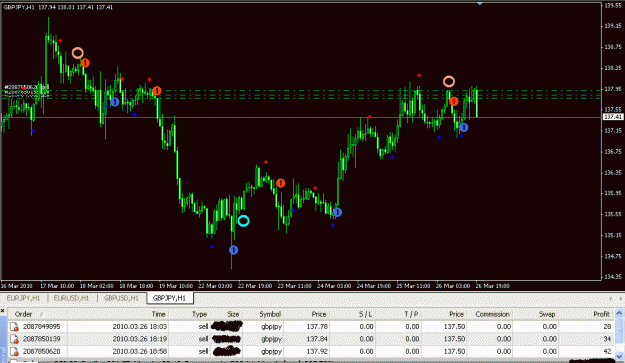Viewport: 625px width, 363px height.
Task: Select order number 2087850620
Action: pos(41,351)
